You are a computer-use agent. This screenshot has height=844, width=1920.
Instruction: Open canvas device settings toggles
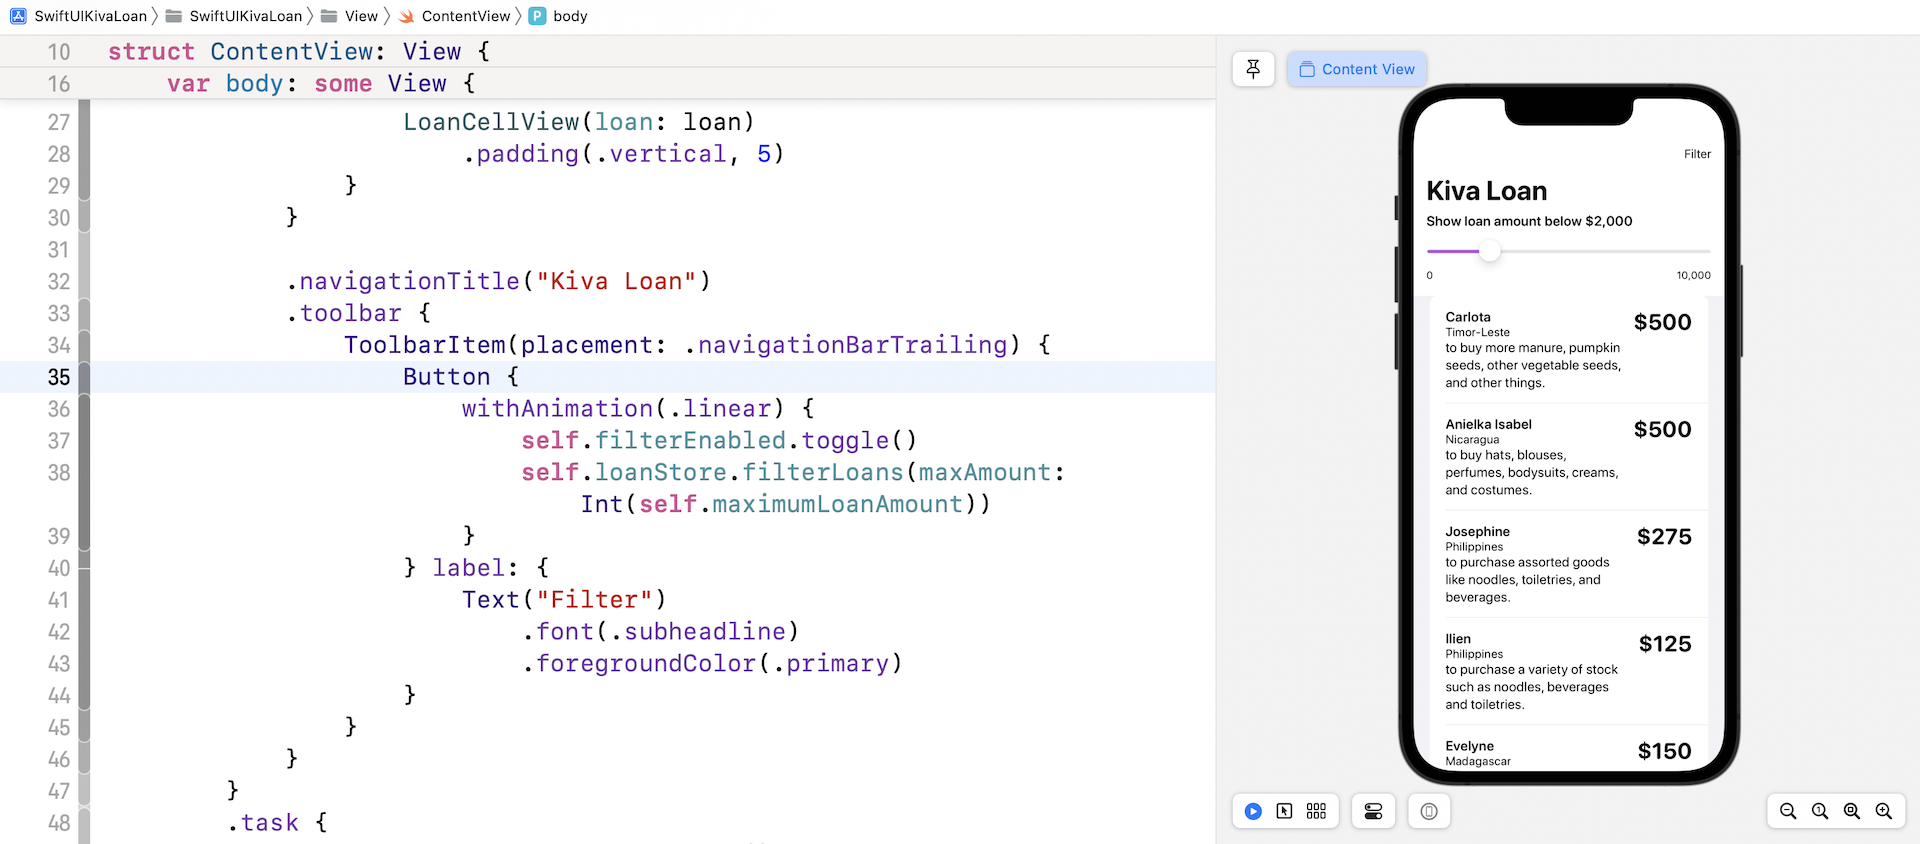1373,811
